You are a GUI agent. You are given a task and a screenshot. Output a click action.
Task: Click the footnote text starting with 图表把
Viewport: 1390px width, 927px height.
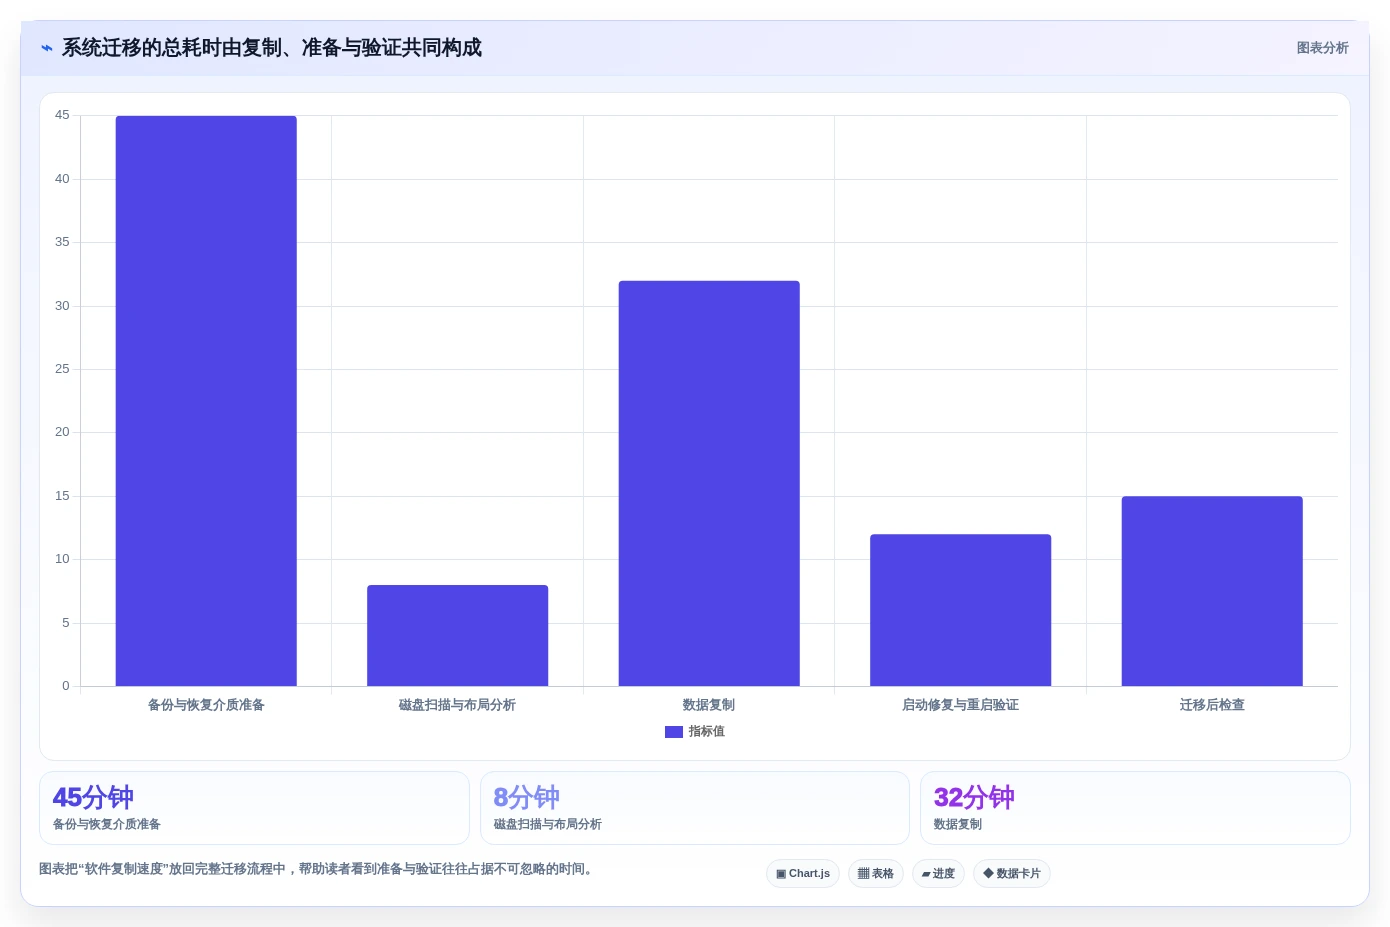[x=318, y=869]
